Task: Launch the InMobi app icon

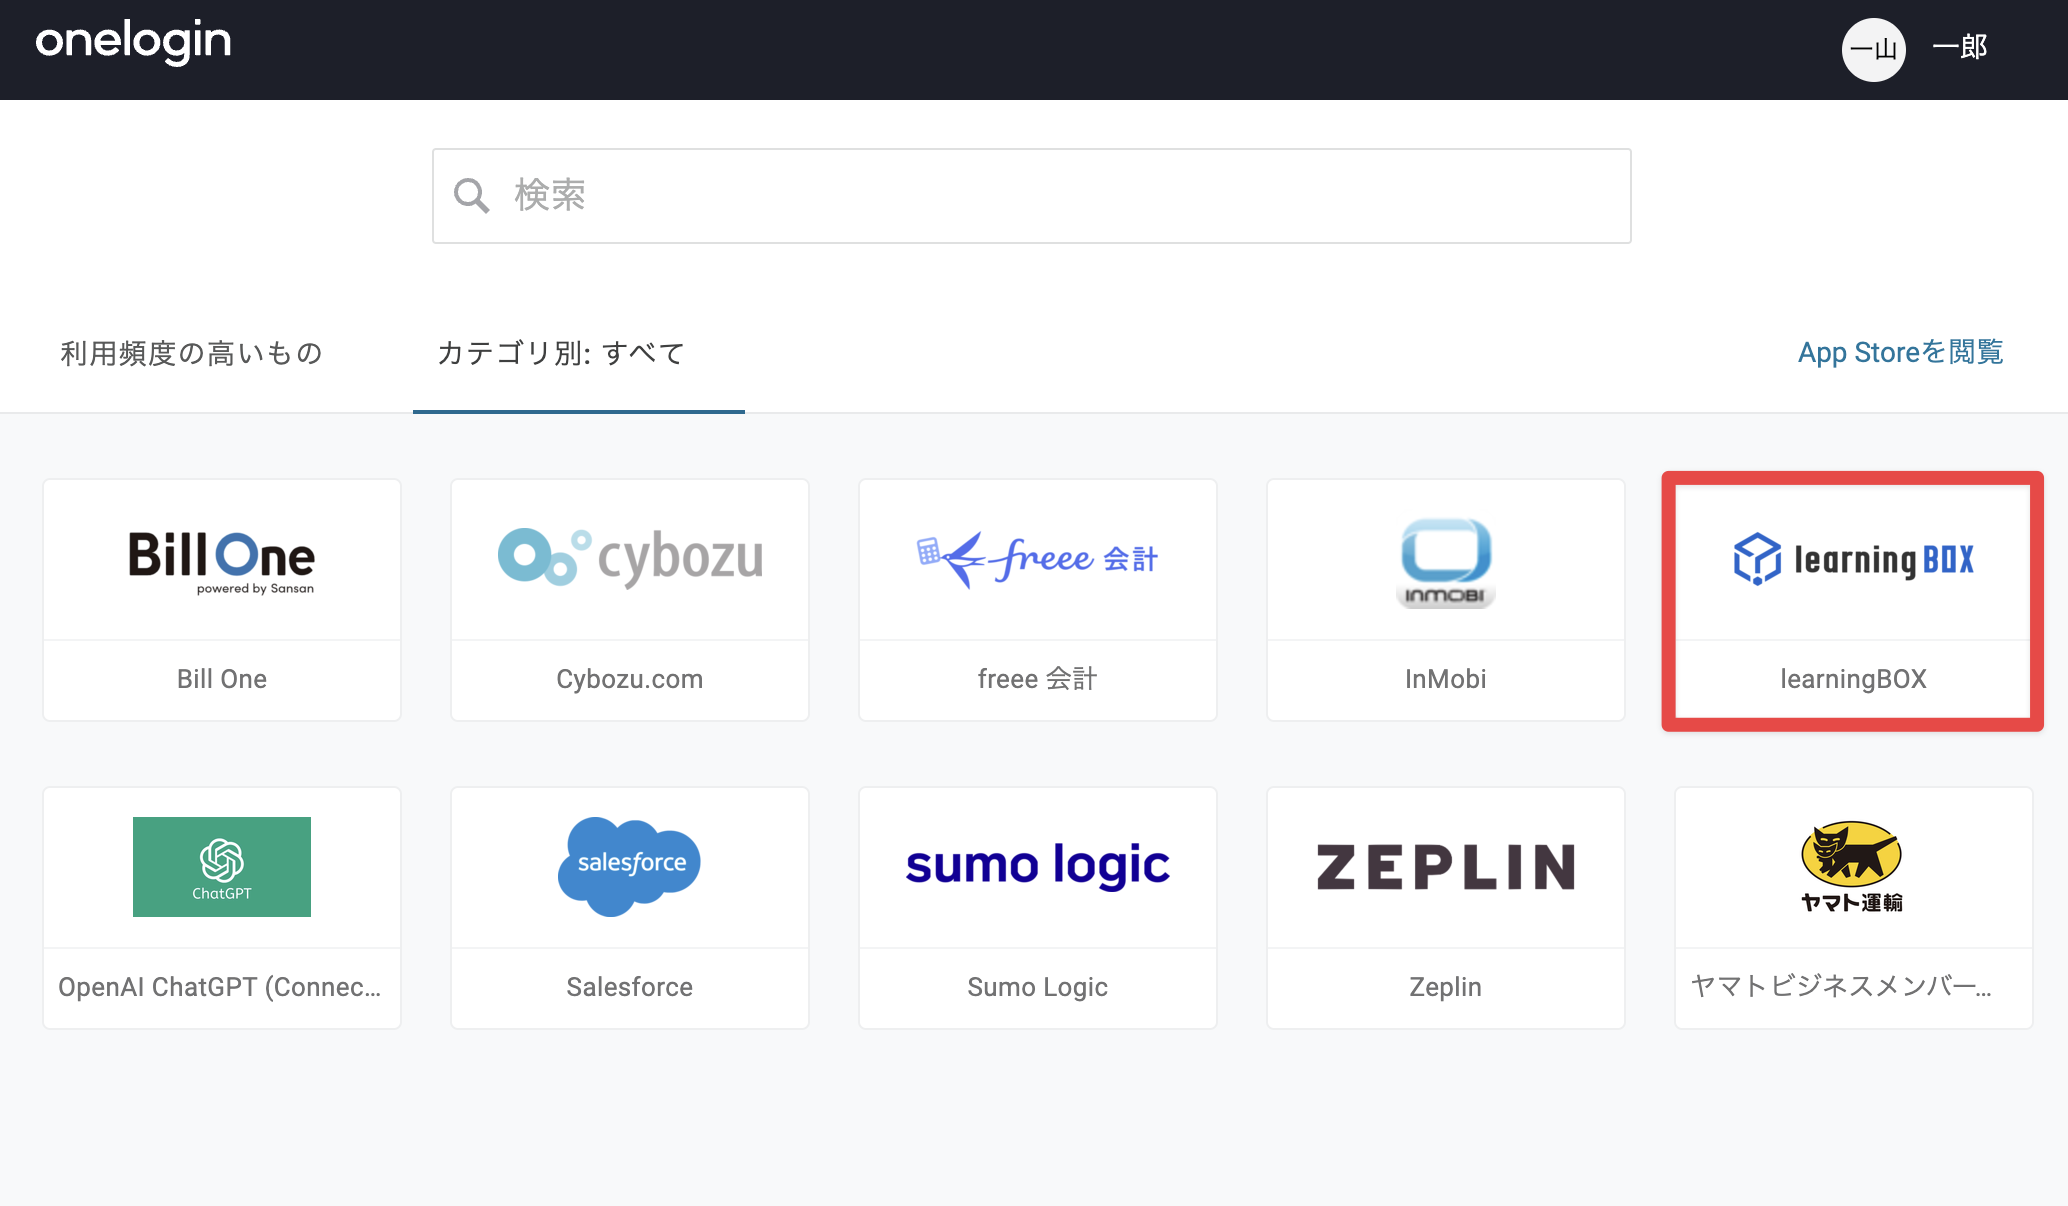Action: pyautogui.click(x=1446, y=563)
